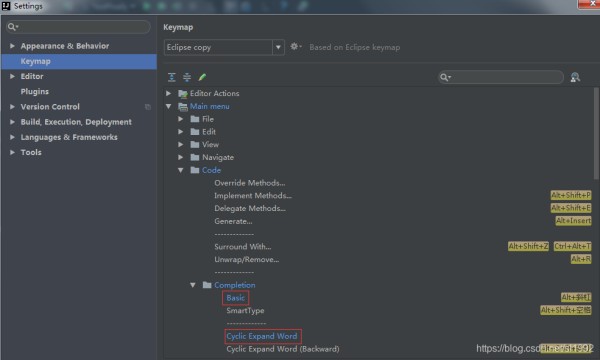This screenshot has height=360, width=600.
Task: Select Plugins in the settings sidebar
Action: pyautogui.click(x=34, y=91)
